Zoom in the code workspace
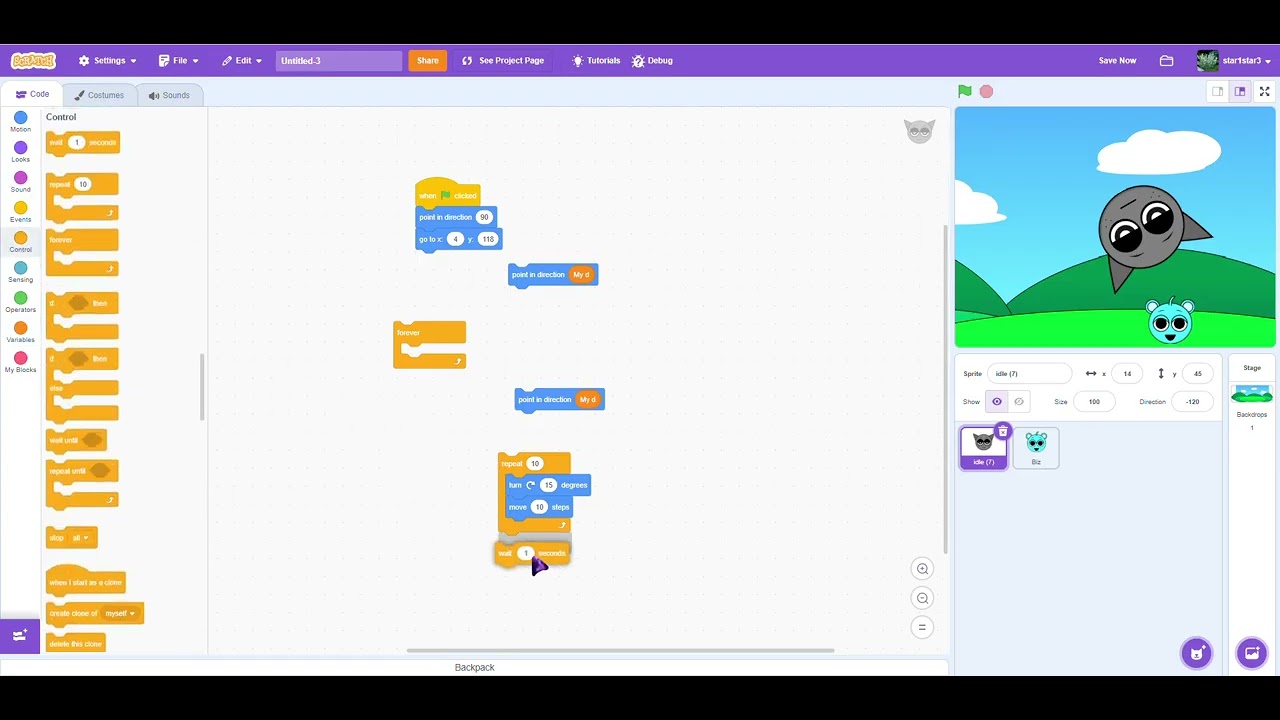 (923, 569)
